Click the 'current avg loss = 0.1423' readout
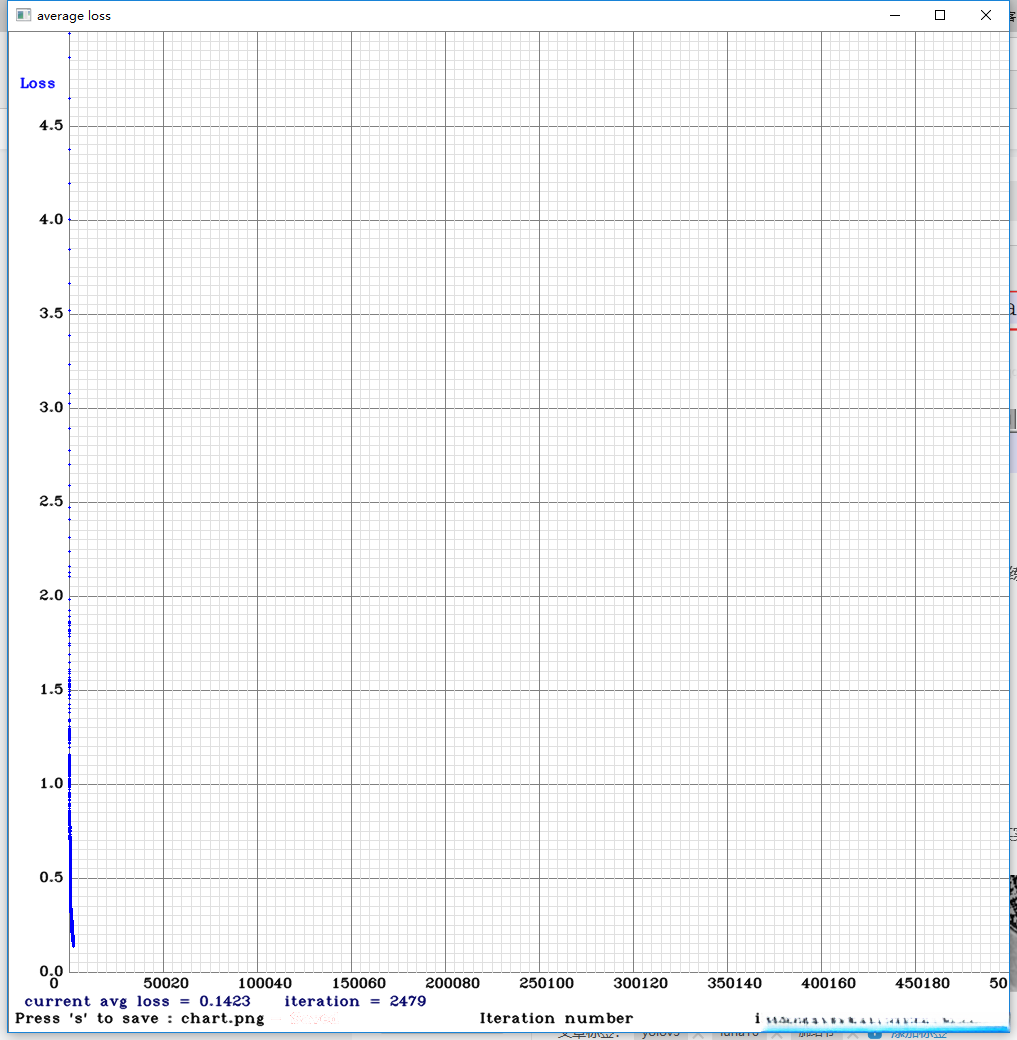 point(137,1002)
